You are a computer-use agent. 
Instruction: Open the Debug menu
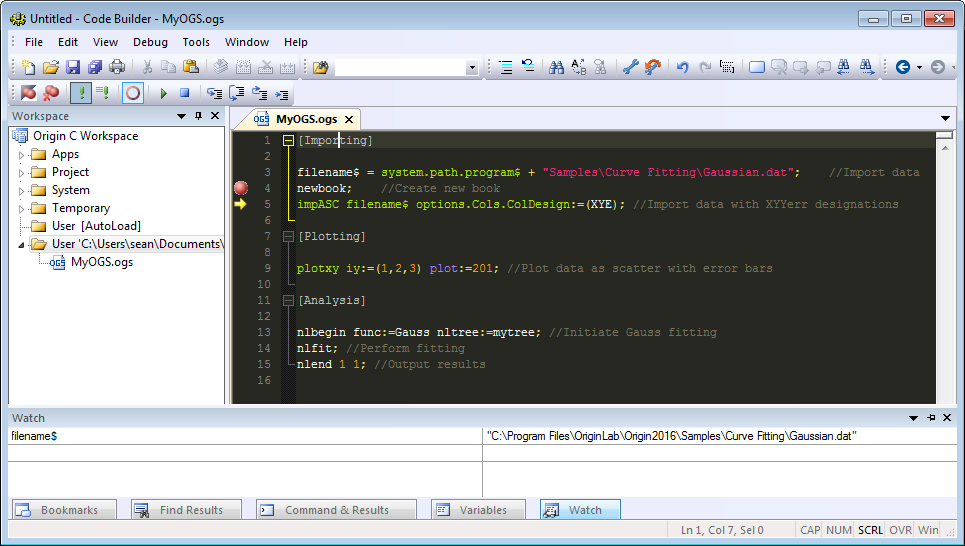(x=150, y=42)
